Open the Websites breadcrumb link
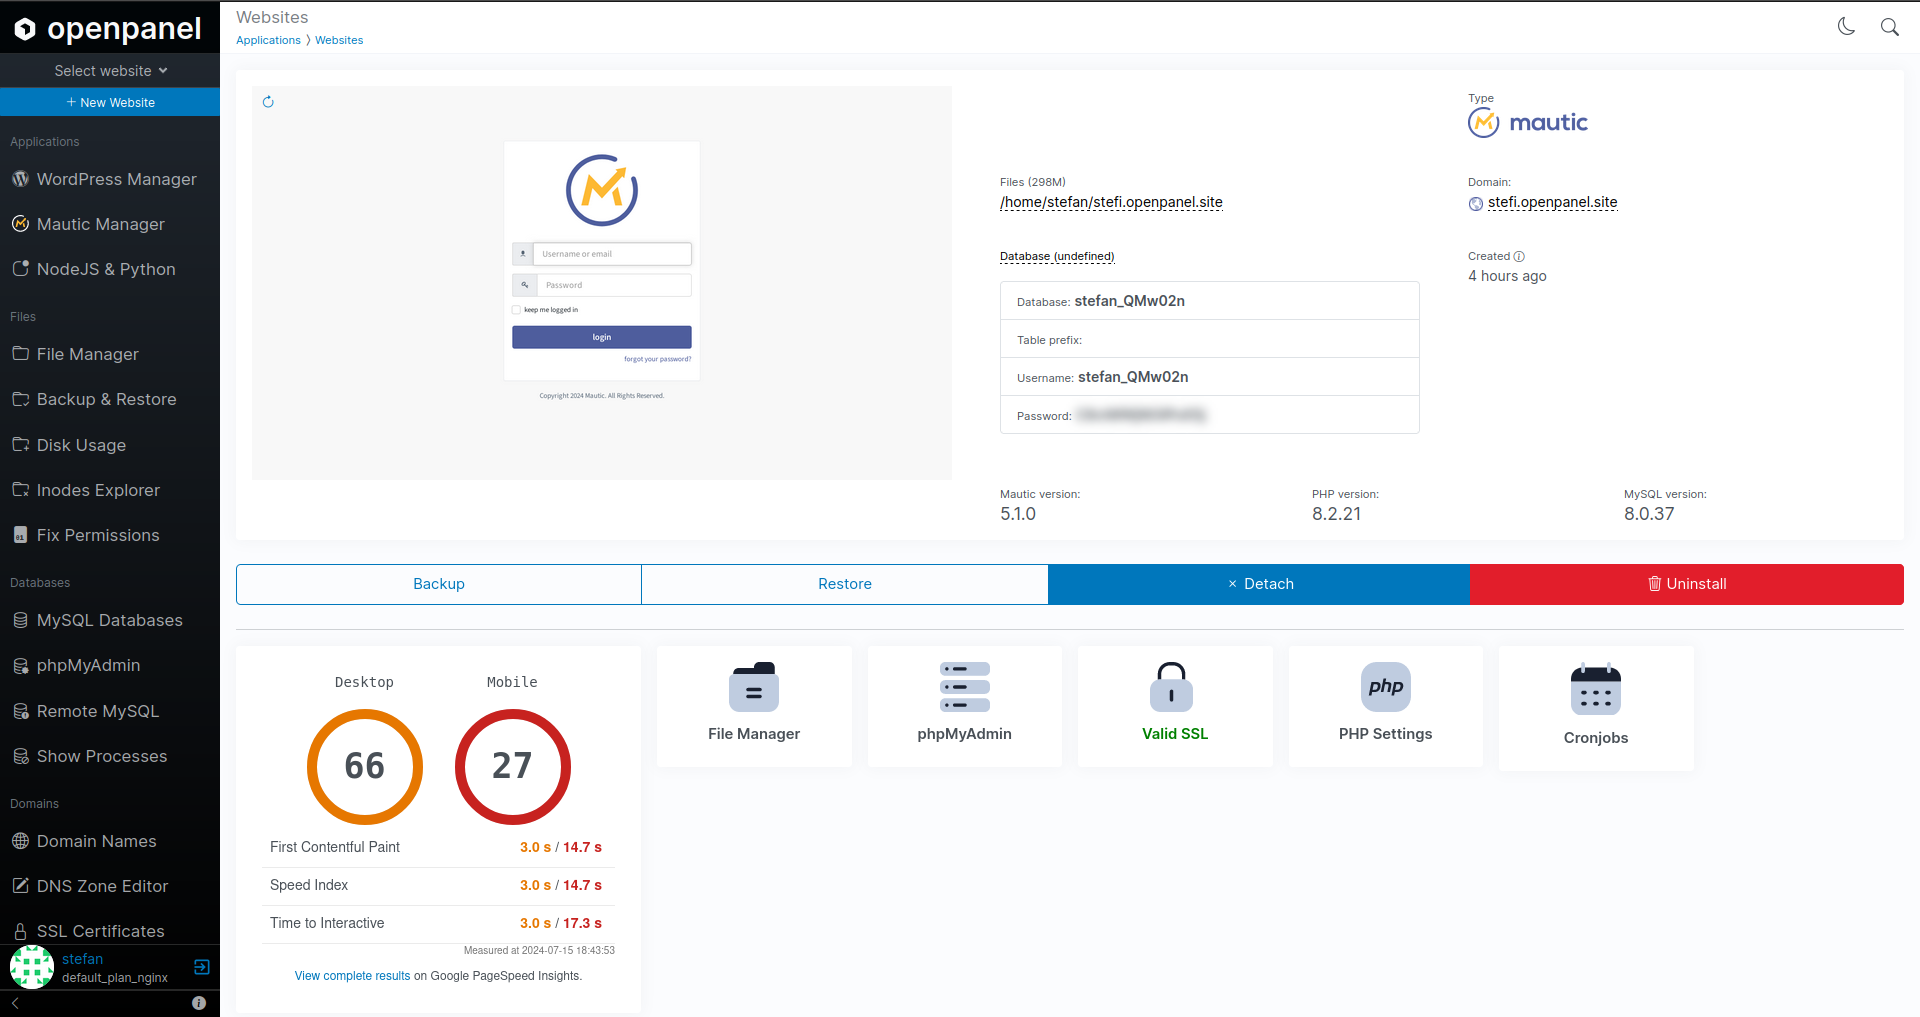This screenshot has width=1920, height=1017. (339, 40)
